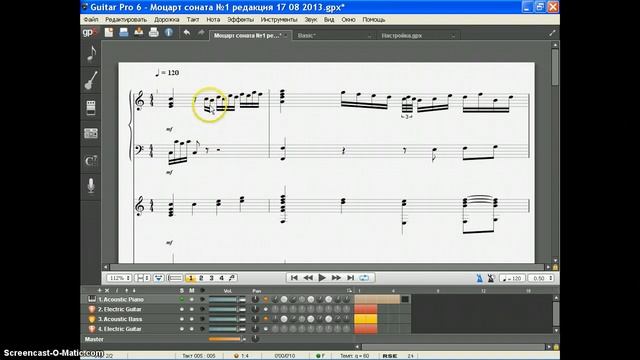Open the Инструменты menu

pos(279,20)
